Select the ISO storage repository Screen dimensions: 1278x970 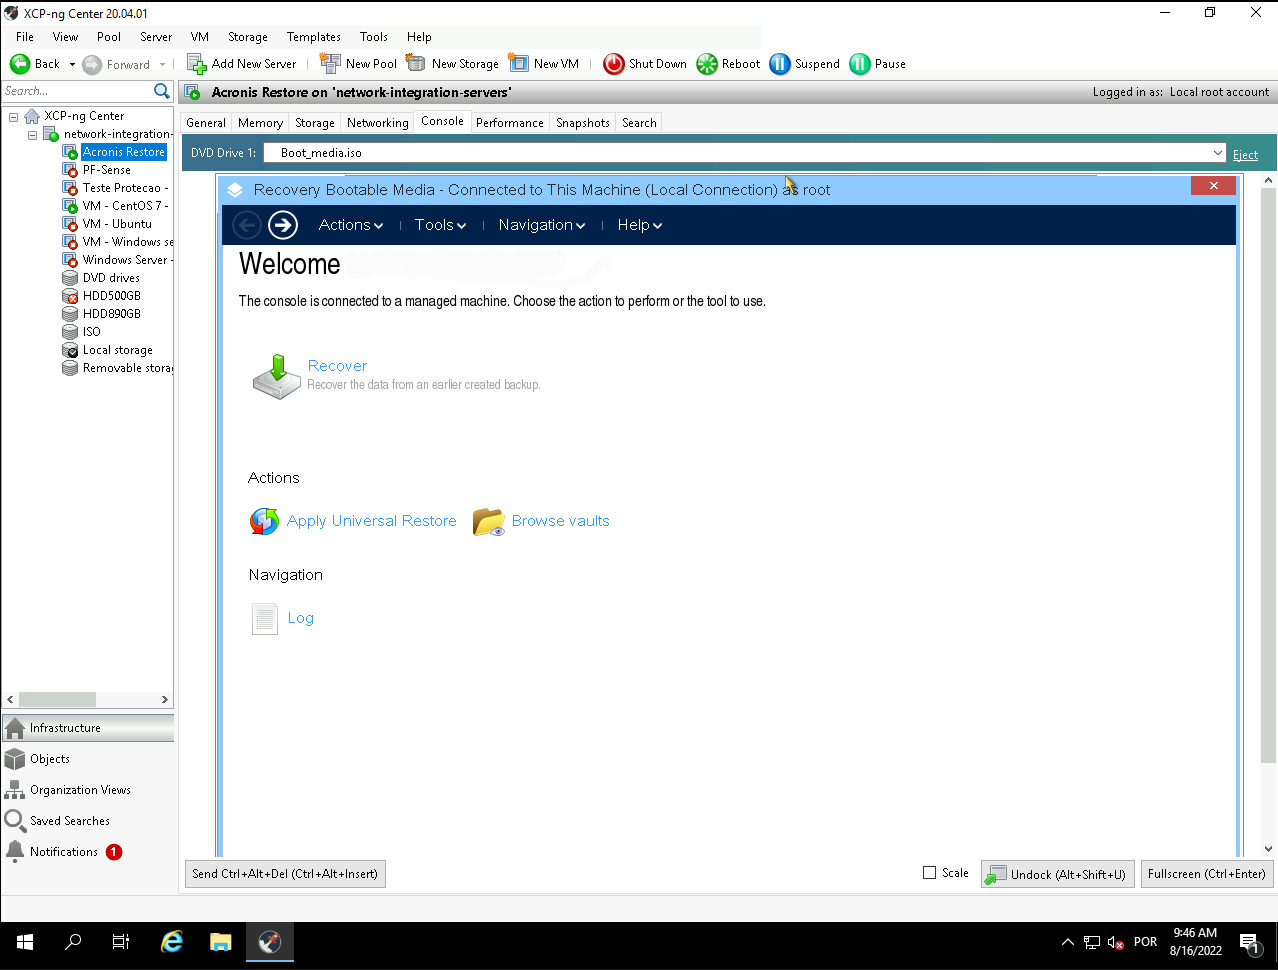92,332
